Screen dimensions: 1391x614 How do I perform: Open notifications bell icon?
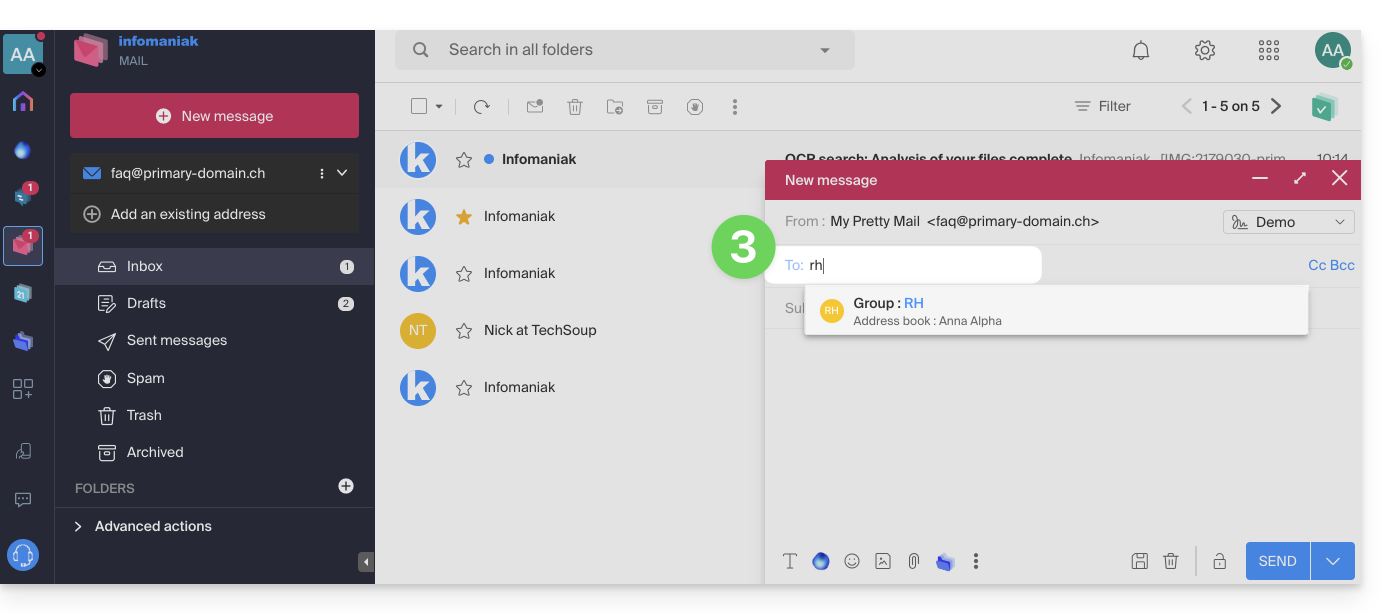coord(1141,50)
